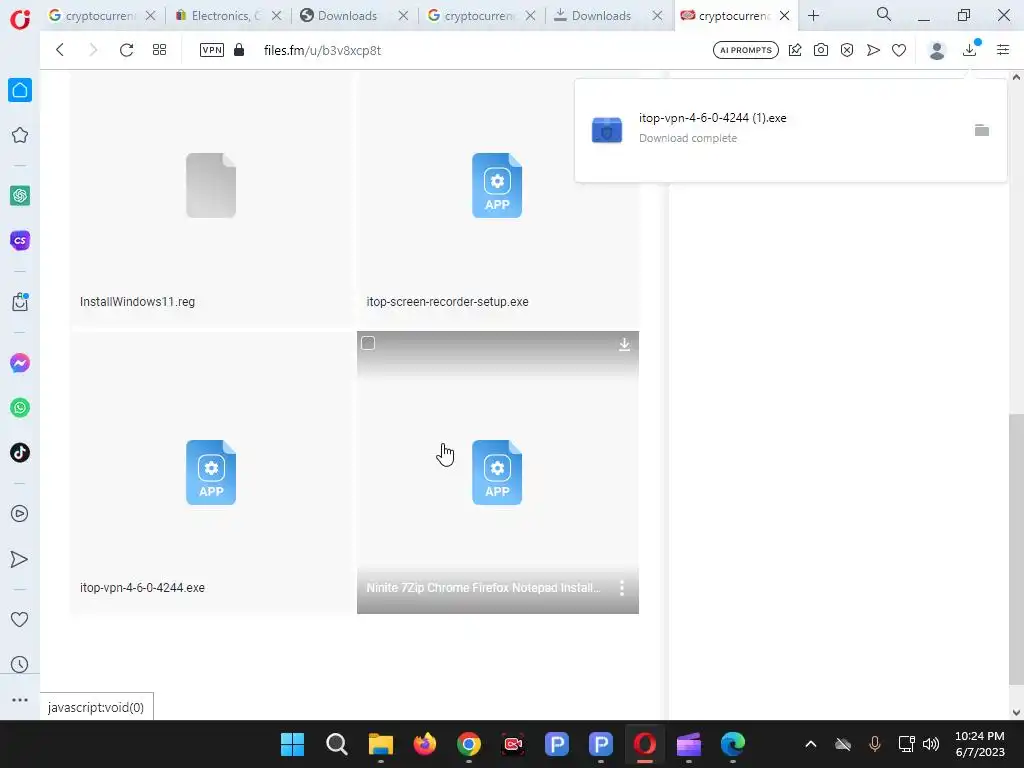Open the ChatSonic sidebar icon
This screenshot has height=768, width=1024.
[20, 240]
